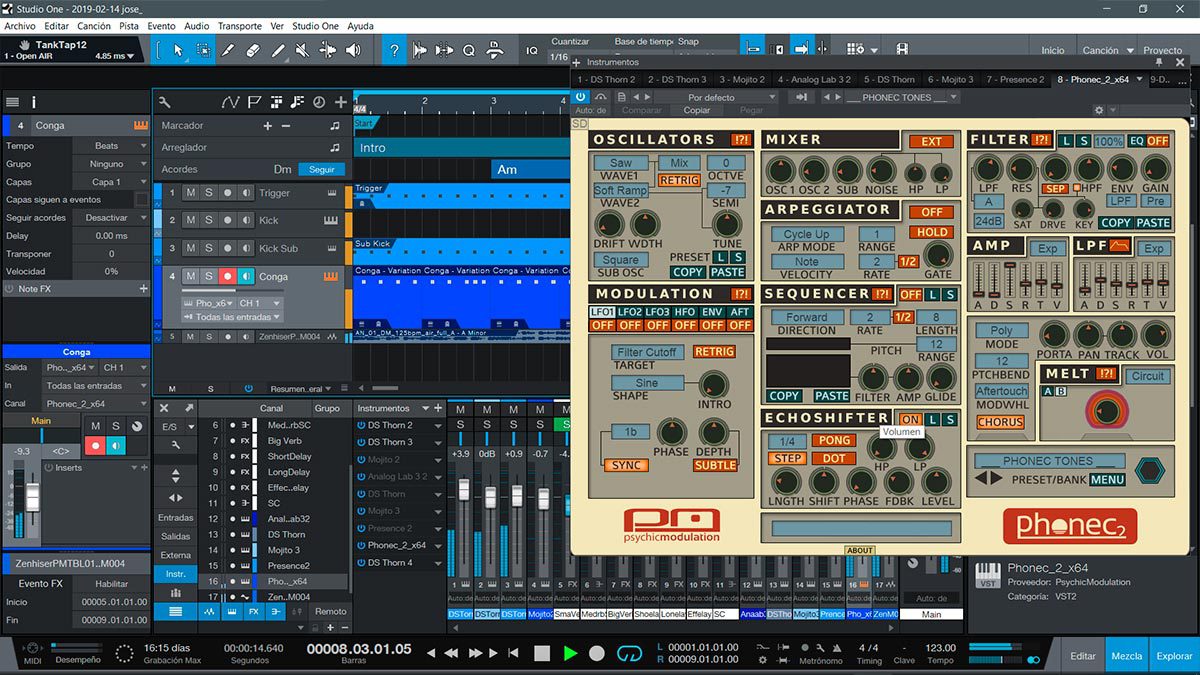Image resolution: width=1200 pixels, height=675 pixels.
Task: Add a marker with the Marcador plus icon
Action: coord(267,126)
